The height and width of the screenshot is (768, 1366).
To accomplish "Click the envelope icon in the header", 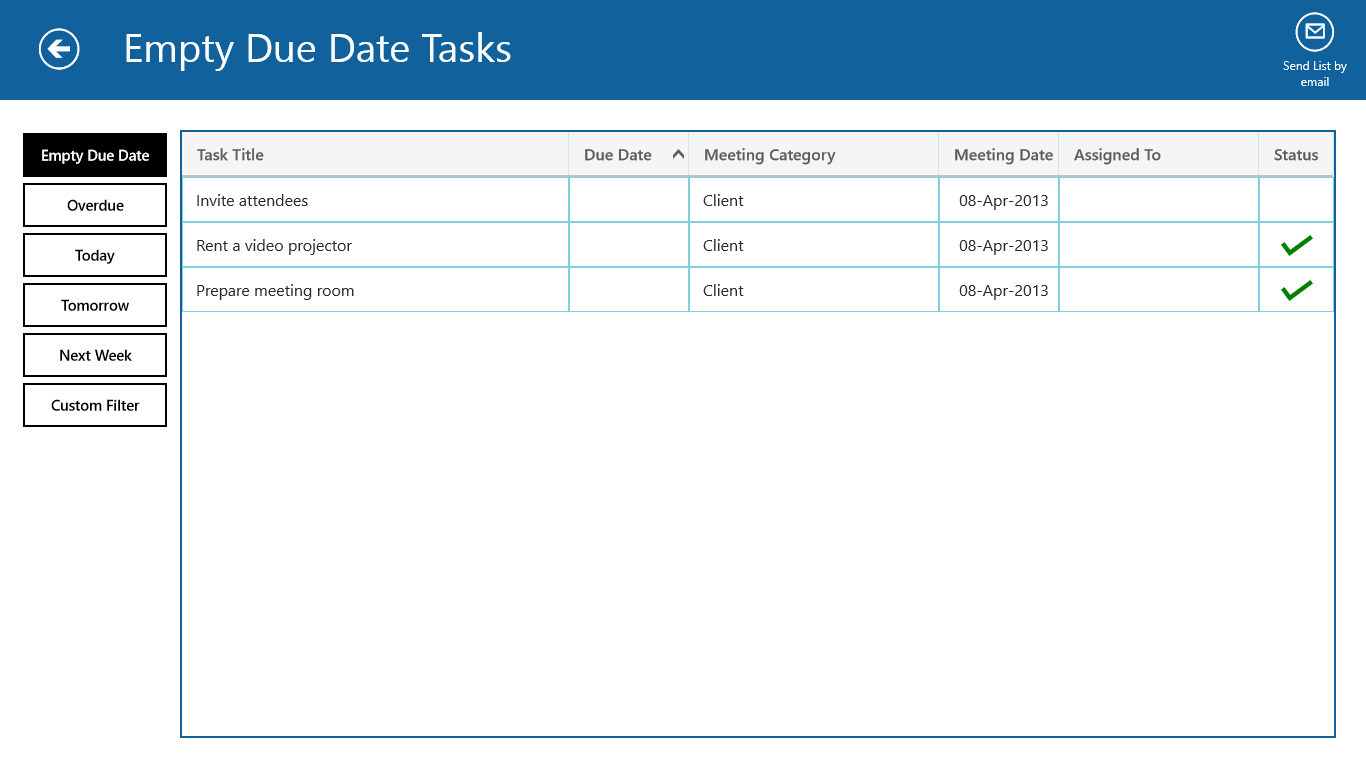I will click(1314, 32).
